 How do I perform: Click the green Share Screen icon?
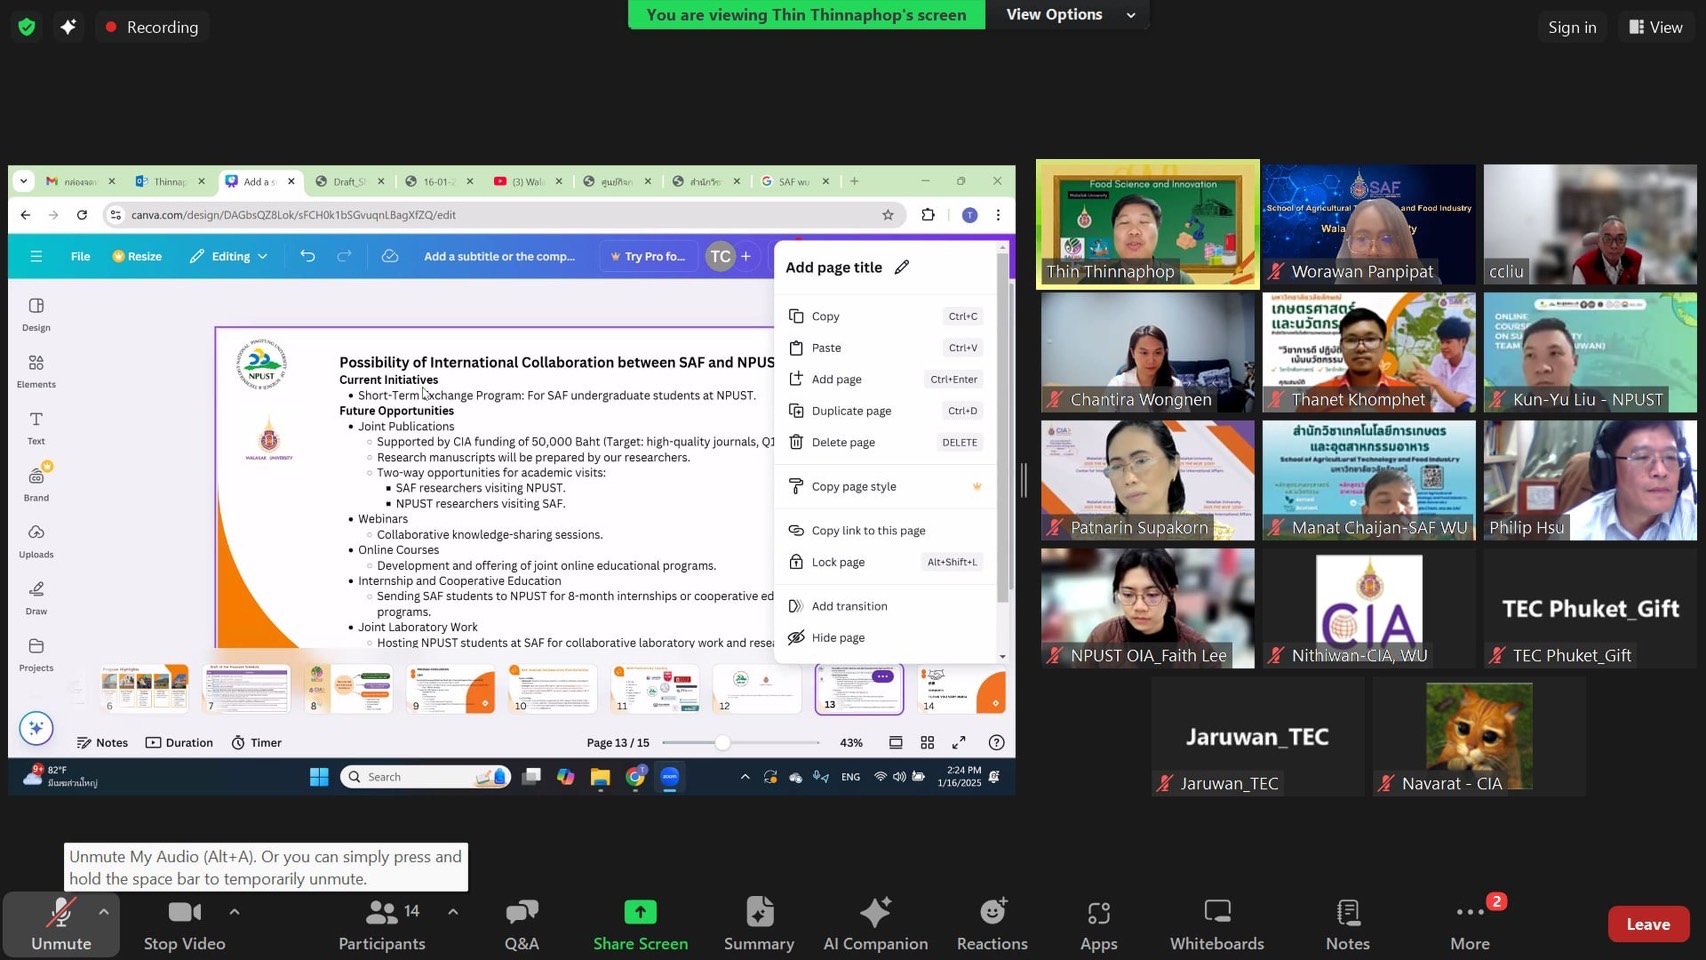pos(640,913)
